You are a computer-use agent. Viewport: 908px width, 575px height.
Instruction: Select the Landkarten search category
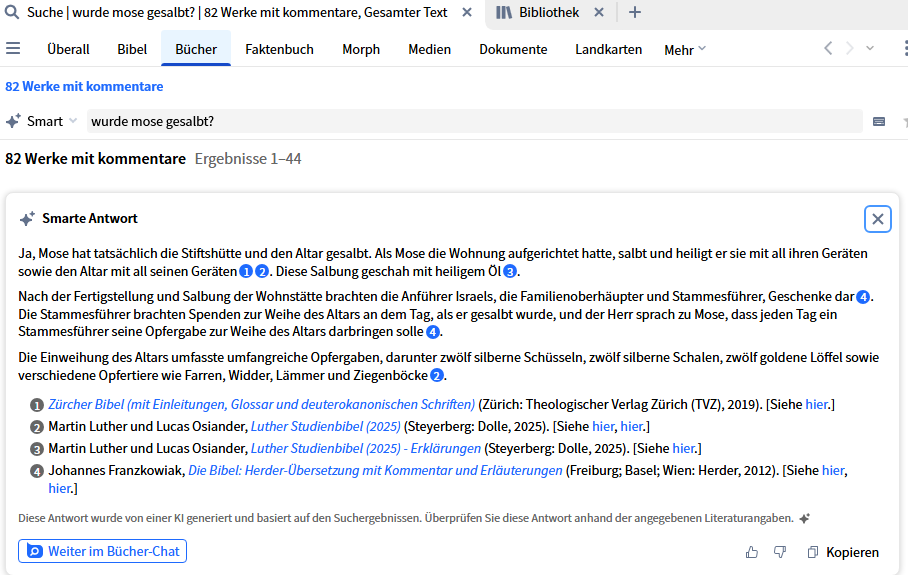tap(609, 49)
